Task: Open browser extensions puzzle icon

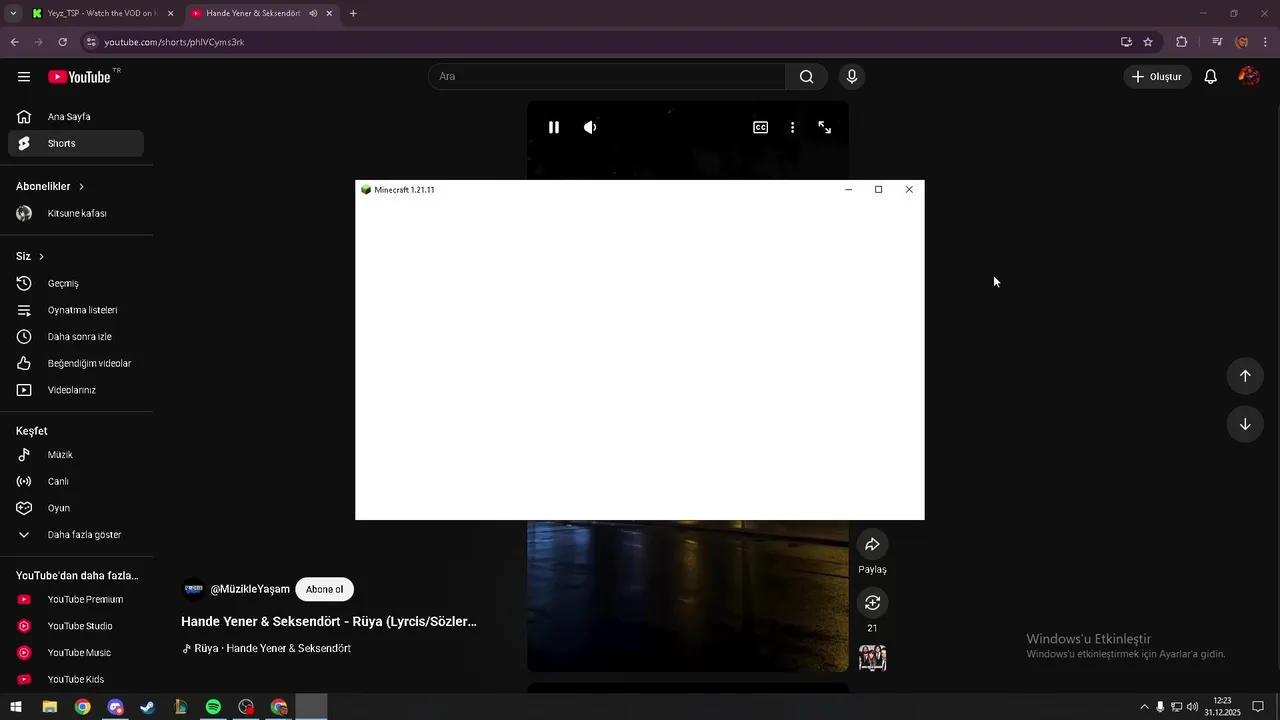Action: click(x=1181, y=42)
